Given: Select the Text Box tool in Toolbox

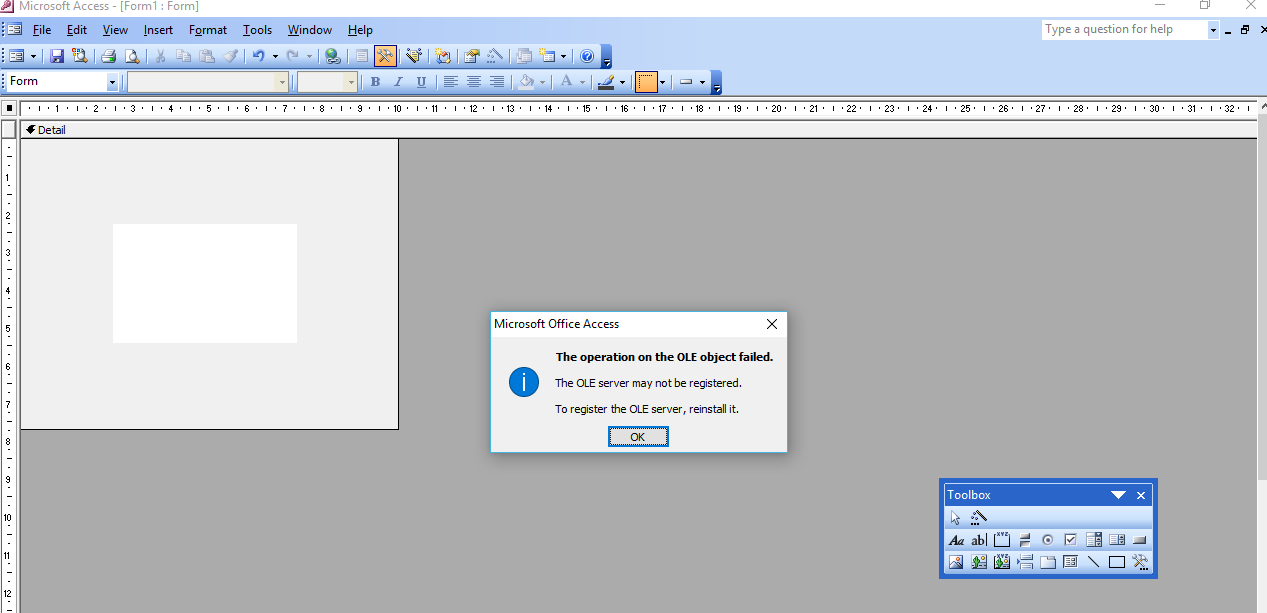Looking at the screenshot, I should (x=979, y=540).
